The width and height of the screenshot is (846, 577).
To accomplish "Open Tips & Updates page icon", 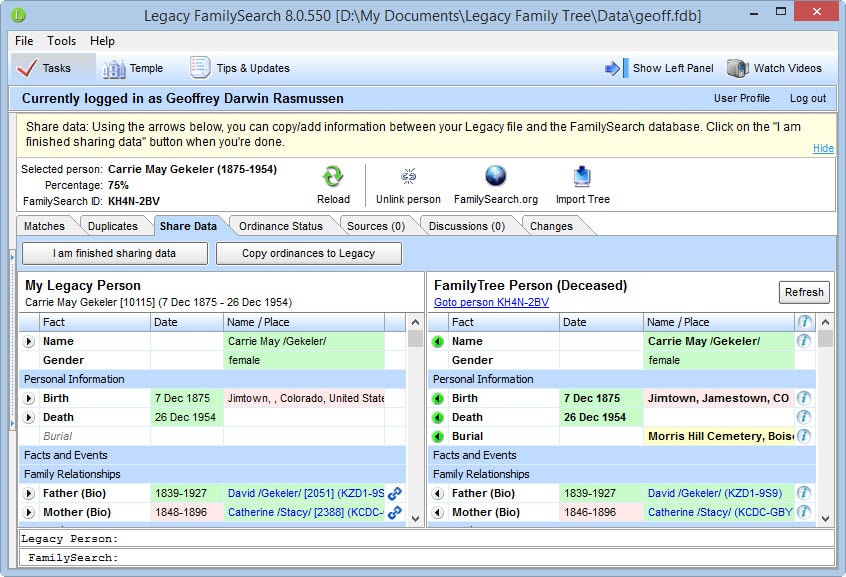I will (x=199, y=68).
